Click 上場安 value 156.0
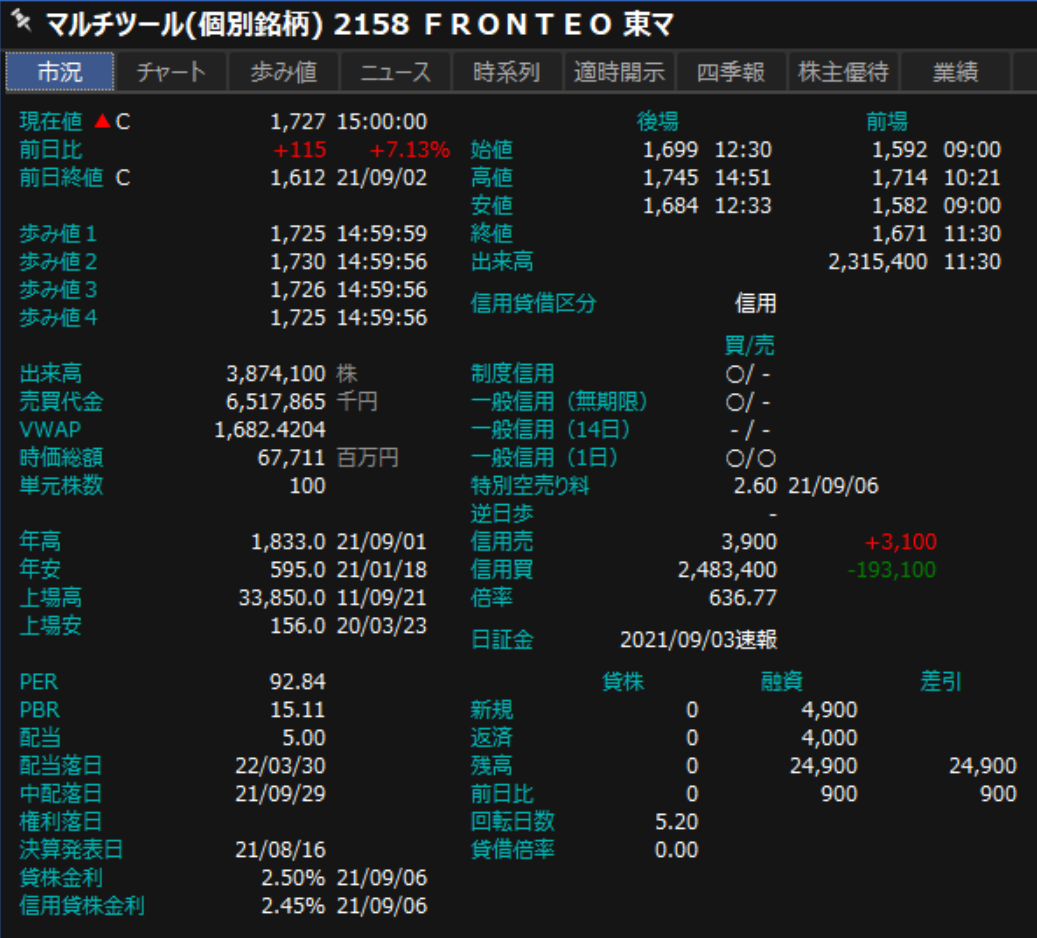This screenshot has width=1037, height=938. 298,626
